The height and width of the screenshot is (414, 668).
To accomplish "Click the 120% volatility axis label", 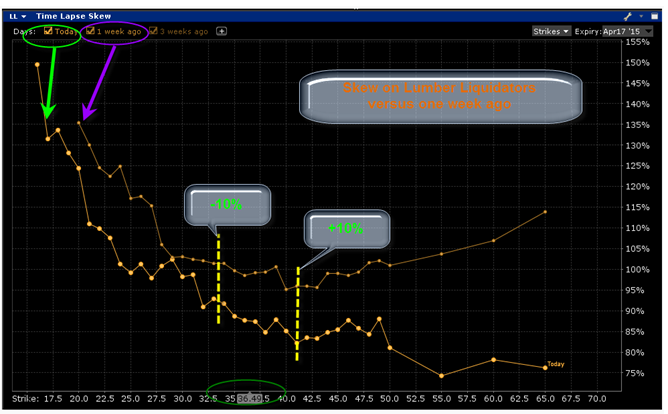I will pos(637,187).
